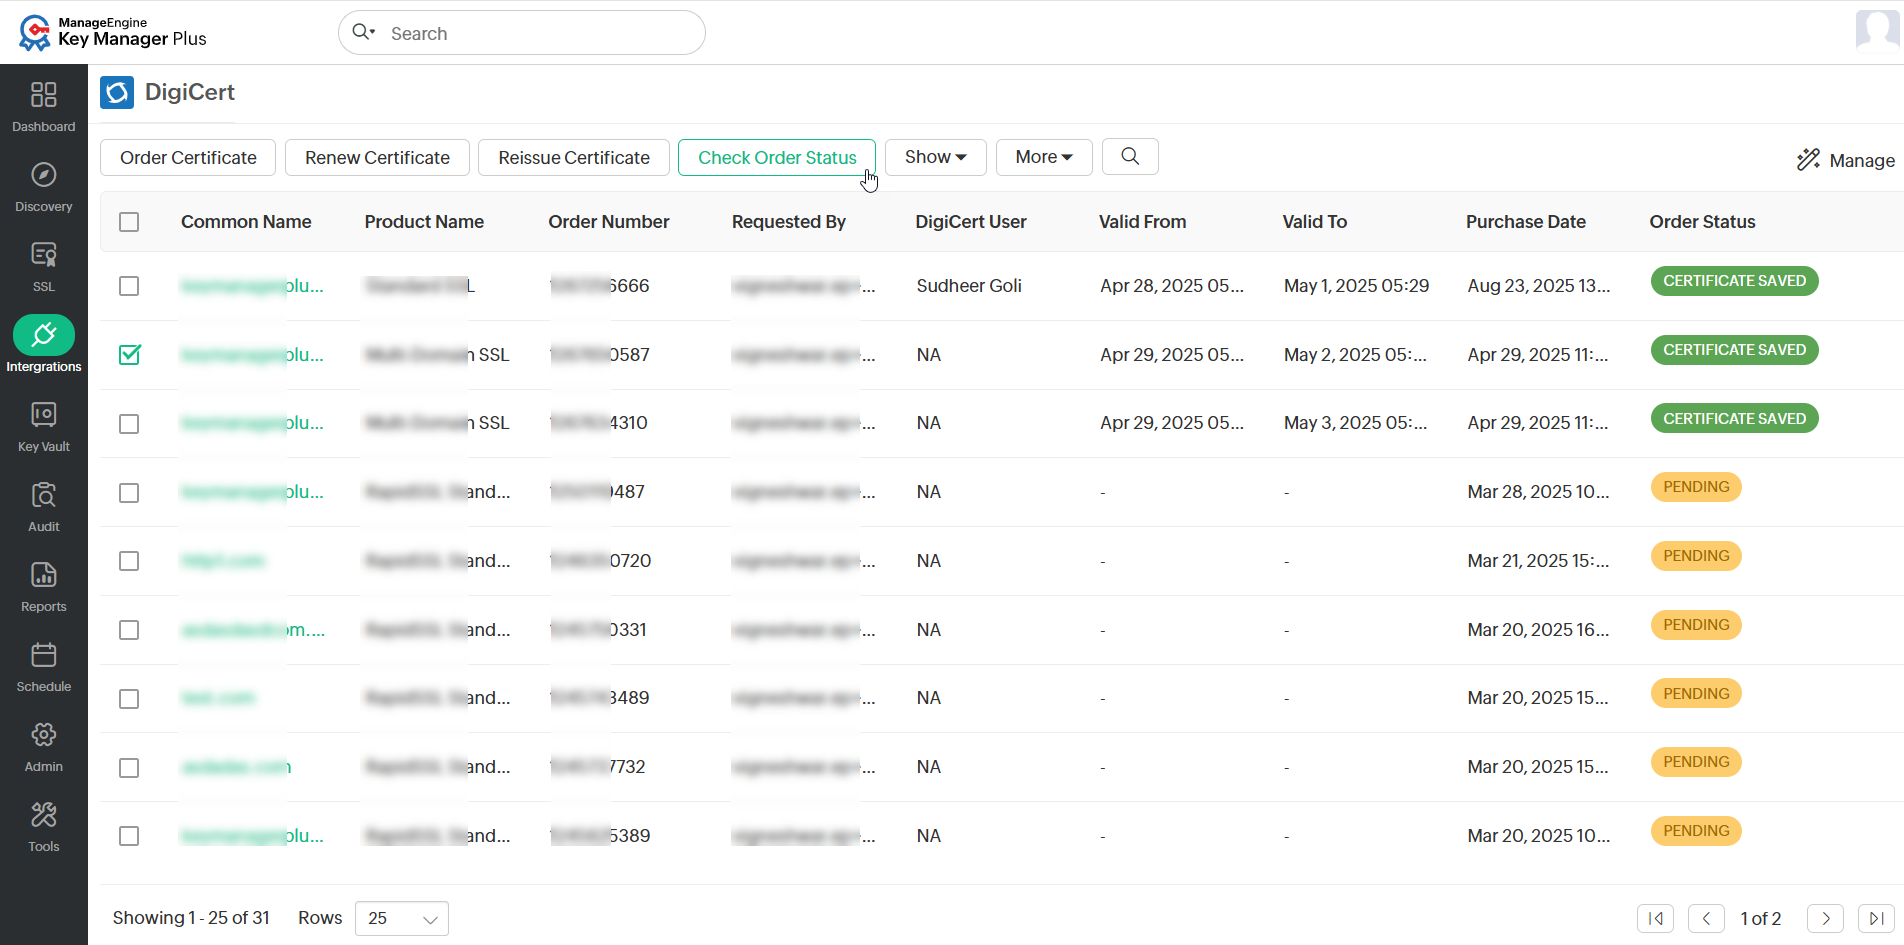Click CERTIFICATE SAVED badge for order 6666

[1735, 281]
